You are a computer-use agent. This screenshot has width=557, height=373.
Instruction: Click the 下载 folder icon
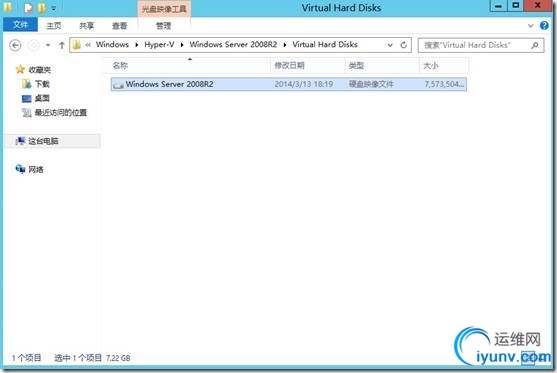coord(26,84)
